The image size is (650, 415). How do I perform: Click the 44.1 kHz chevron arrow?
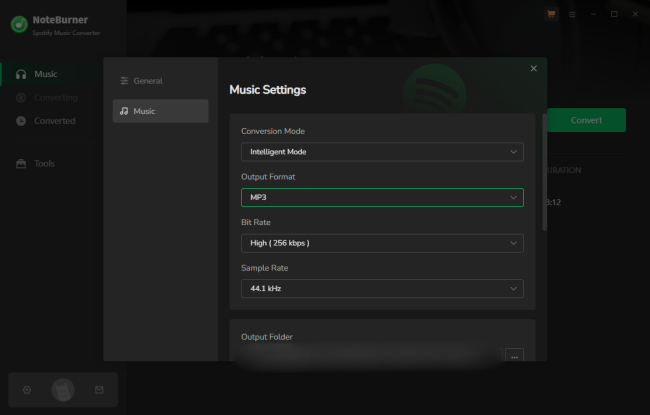tap(513, 289)
